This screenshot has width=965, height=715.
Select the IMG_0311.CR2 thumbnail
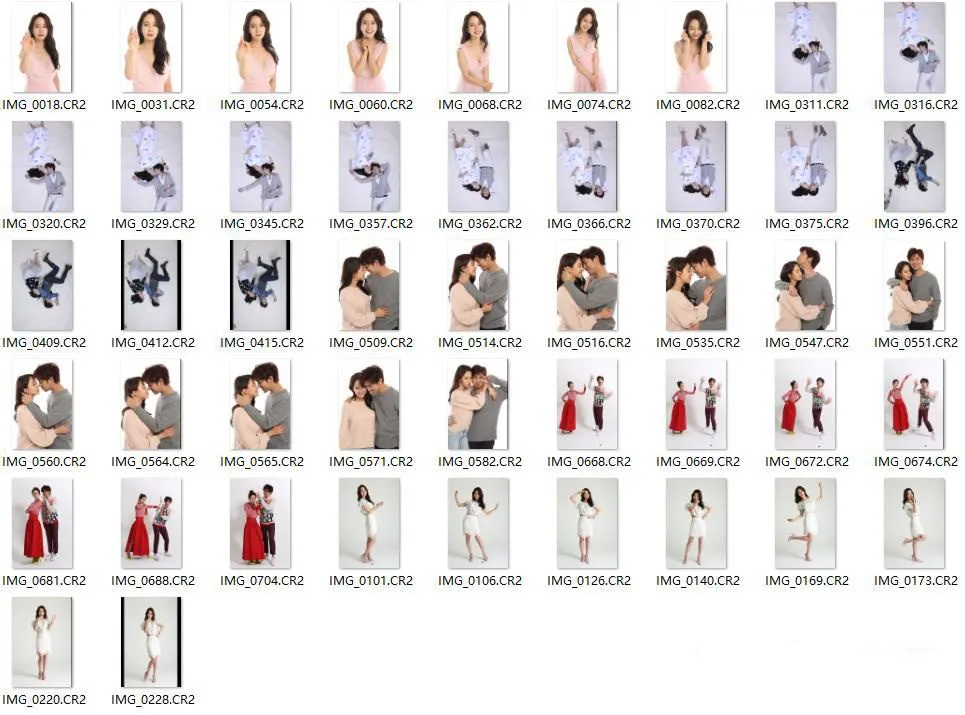[x=805, y=47]
